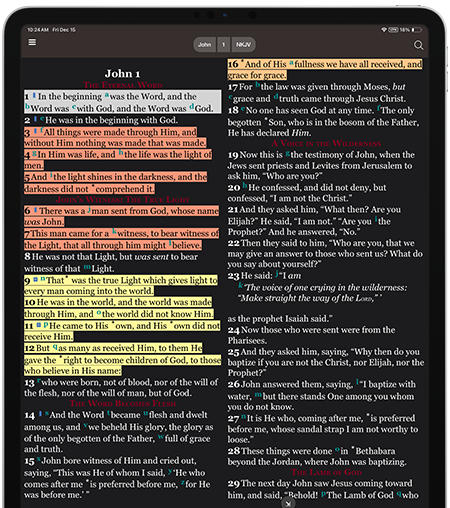Tap the Wi-Fi status icon

click(384, 30)
